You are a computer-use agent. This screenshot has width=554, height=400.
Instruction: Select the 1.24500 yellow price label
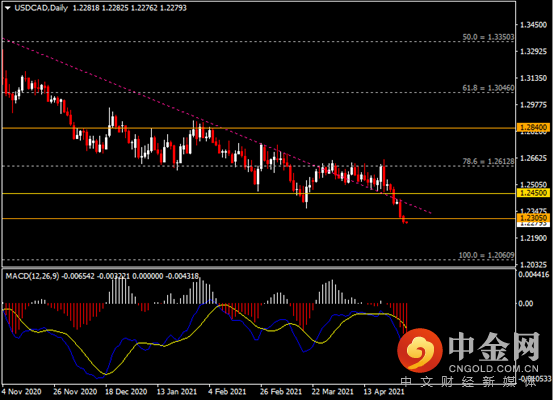click(533, 193)
